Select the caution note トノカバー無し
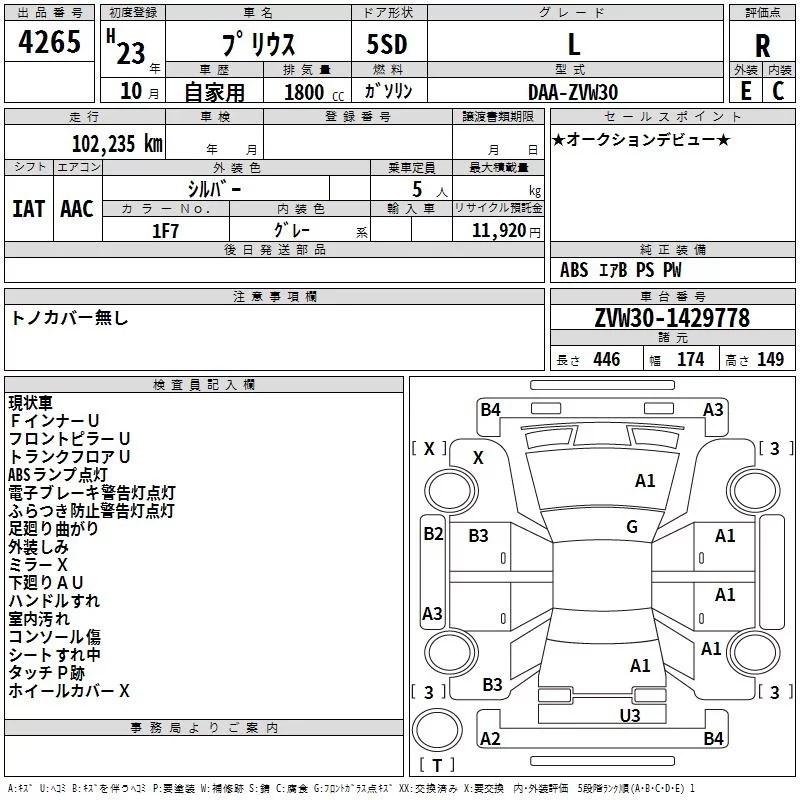 pyautogui.click(x=69, y=318)
